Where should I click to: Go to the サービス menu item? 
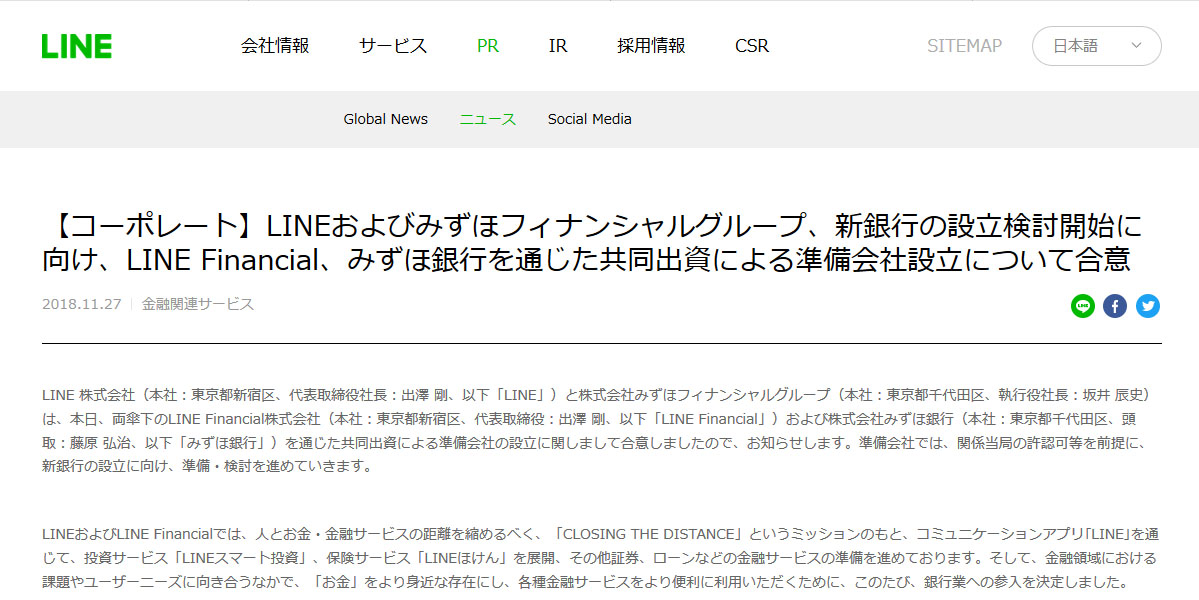393,46
